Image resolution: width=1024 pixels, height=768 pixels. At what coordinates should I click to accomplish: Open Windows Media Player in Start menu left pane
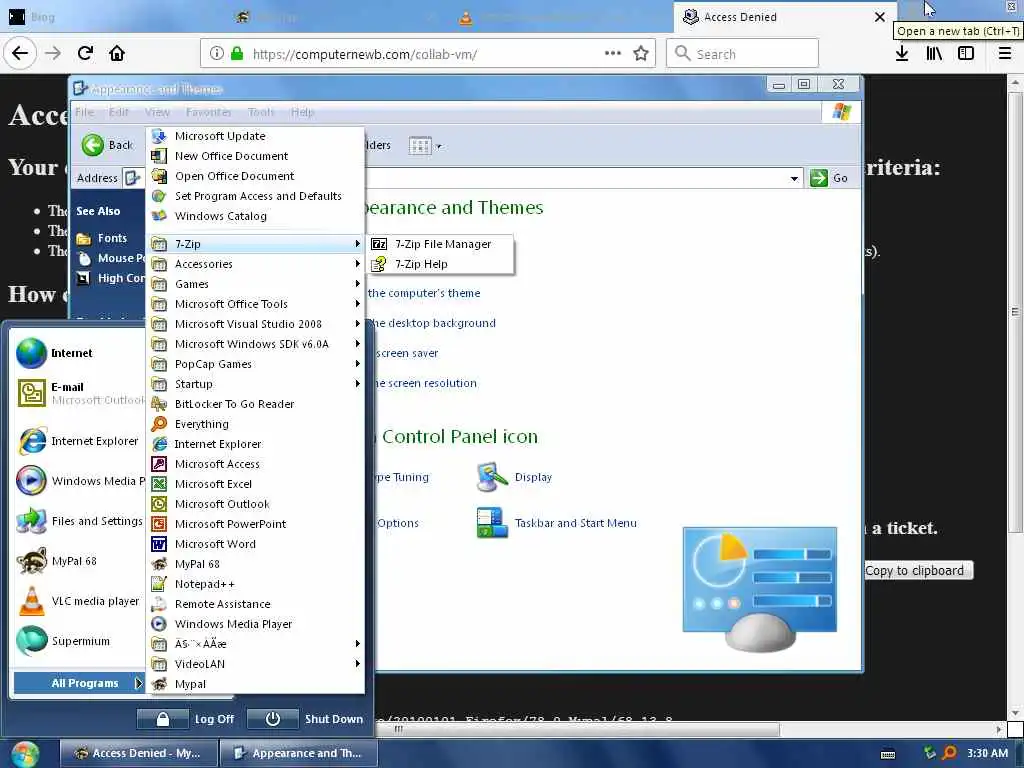click(78, 481)
